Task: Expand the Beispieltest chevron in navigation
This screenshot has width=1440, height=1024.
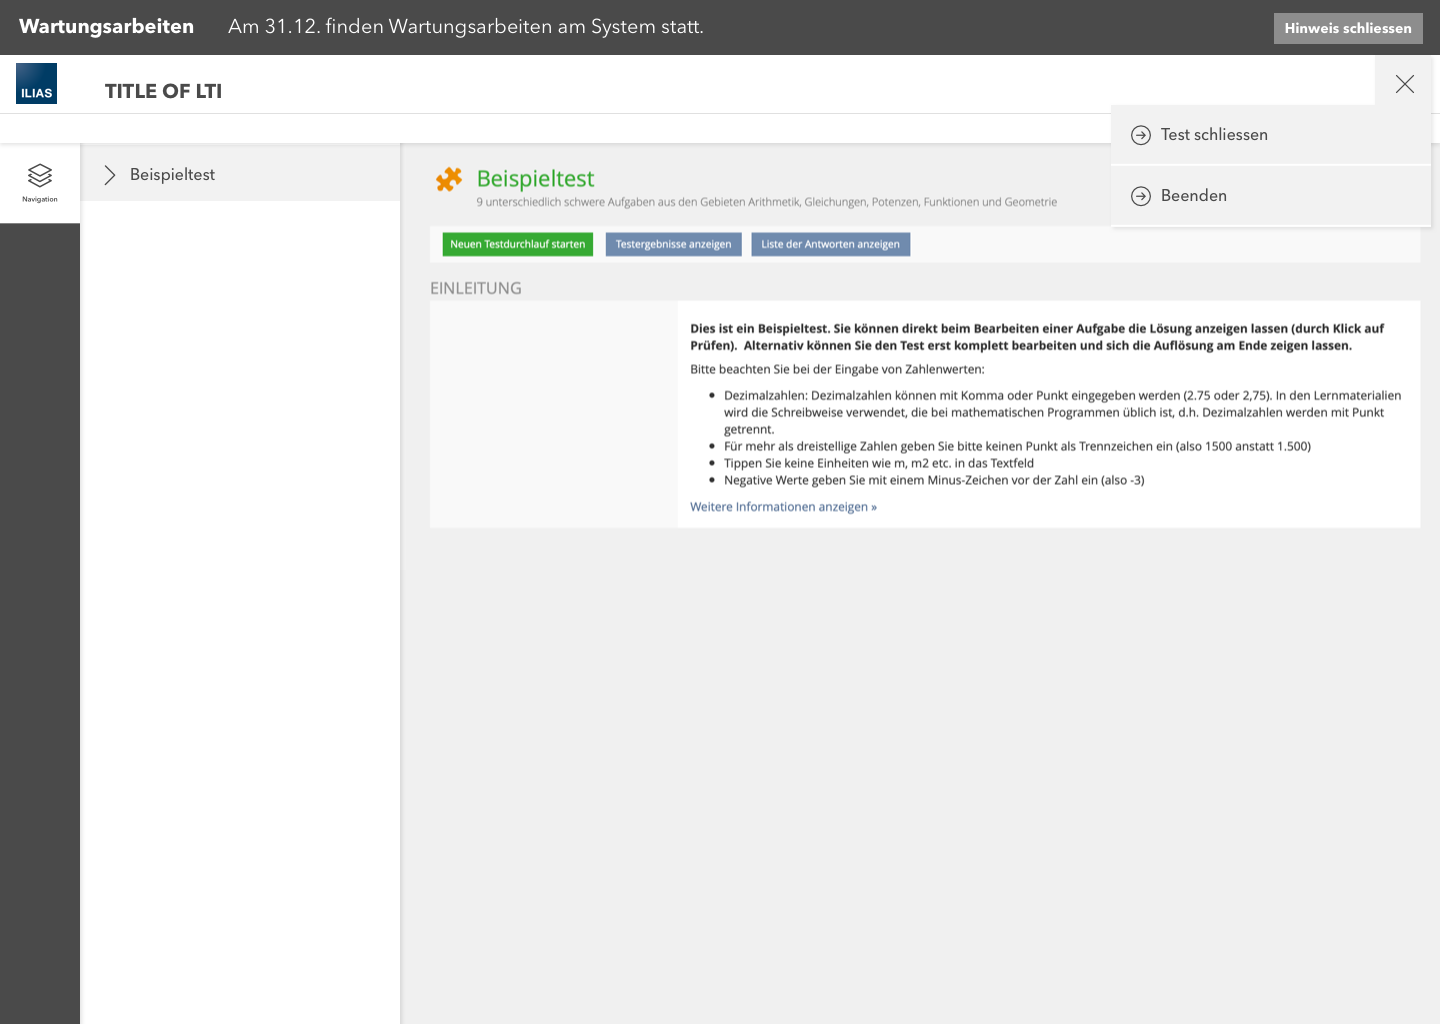Action: pyautogui.click(x=110, y=175)
